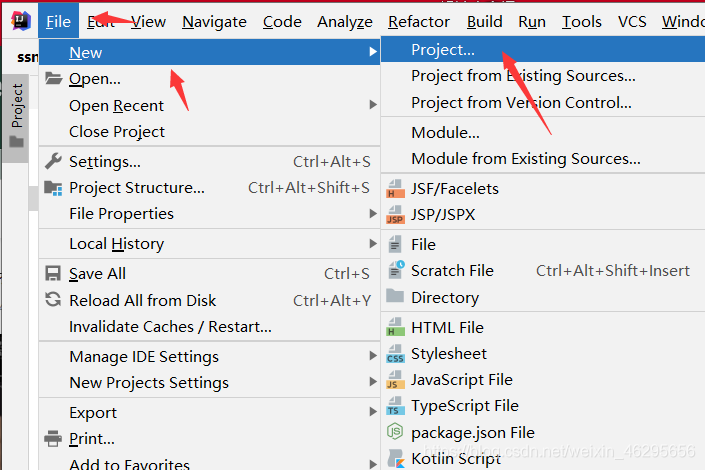Image resolution: width=705 pixels, height=470 pixels.
Task: Open the Project side panel tab
Action: [17, 107]
